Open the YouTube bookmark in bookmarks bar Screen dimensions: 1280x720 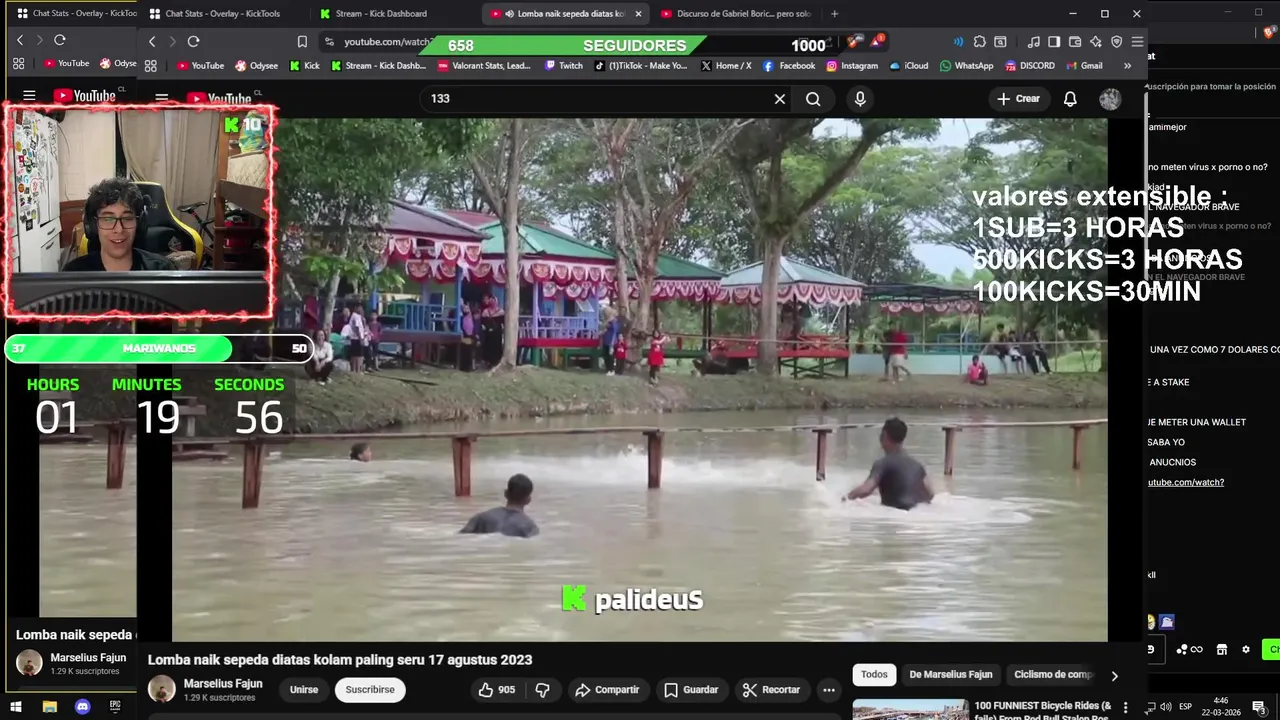tap(200, 66)
